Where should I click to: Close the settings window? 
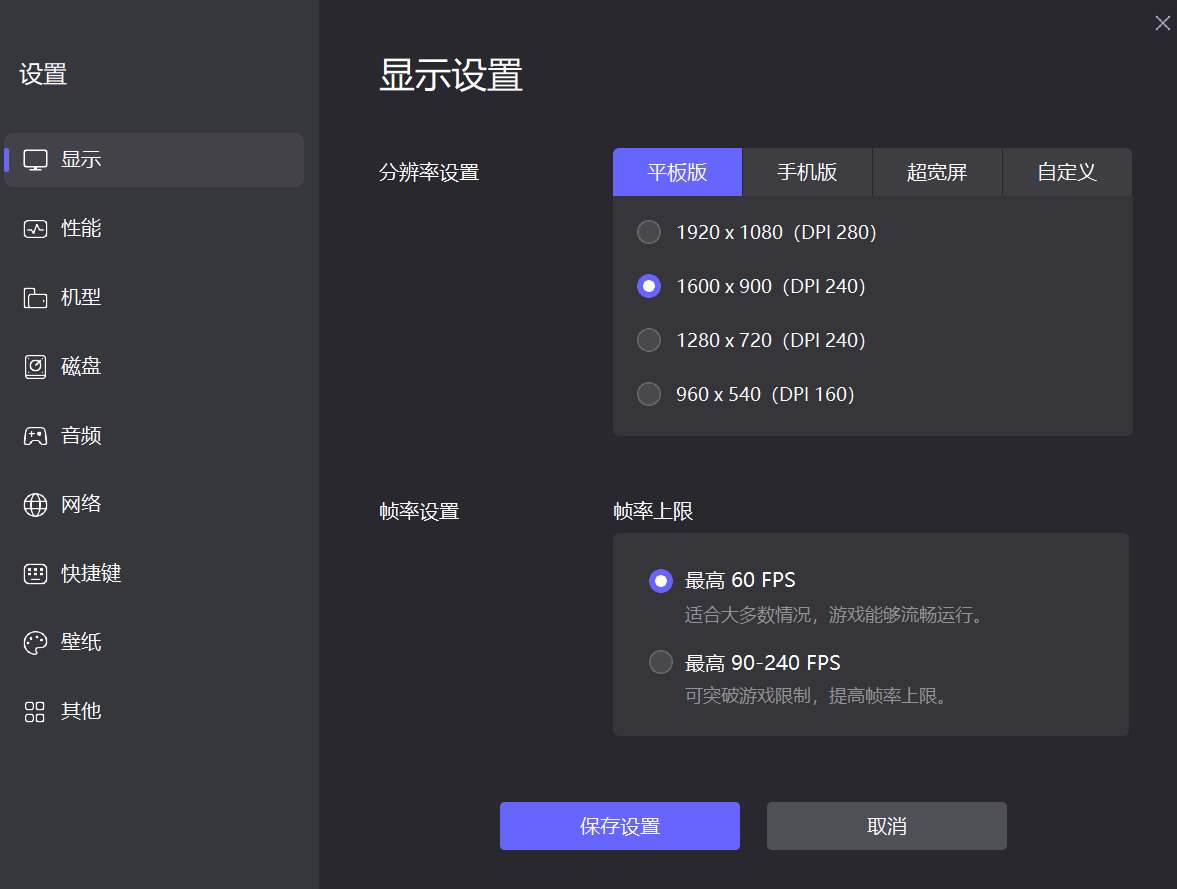click(1163, 22)
